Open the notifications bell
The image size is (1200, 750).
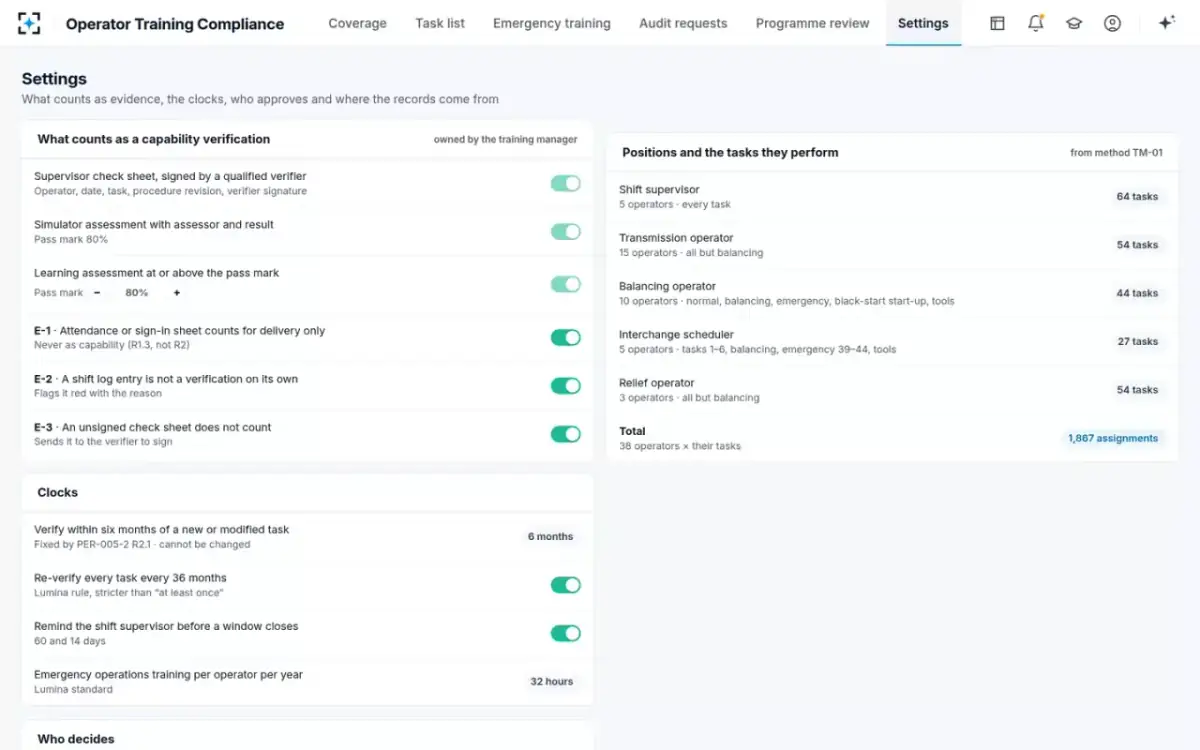pos(1036,23)
